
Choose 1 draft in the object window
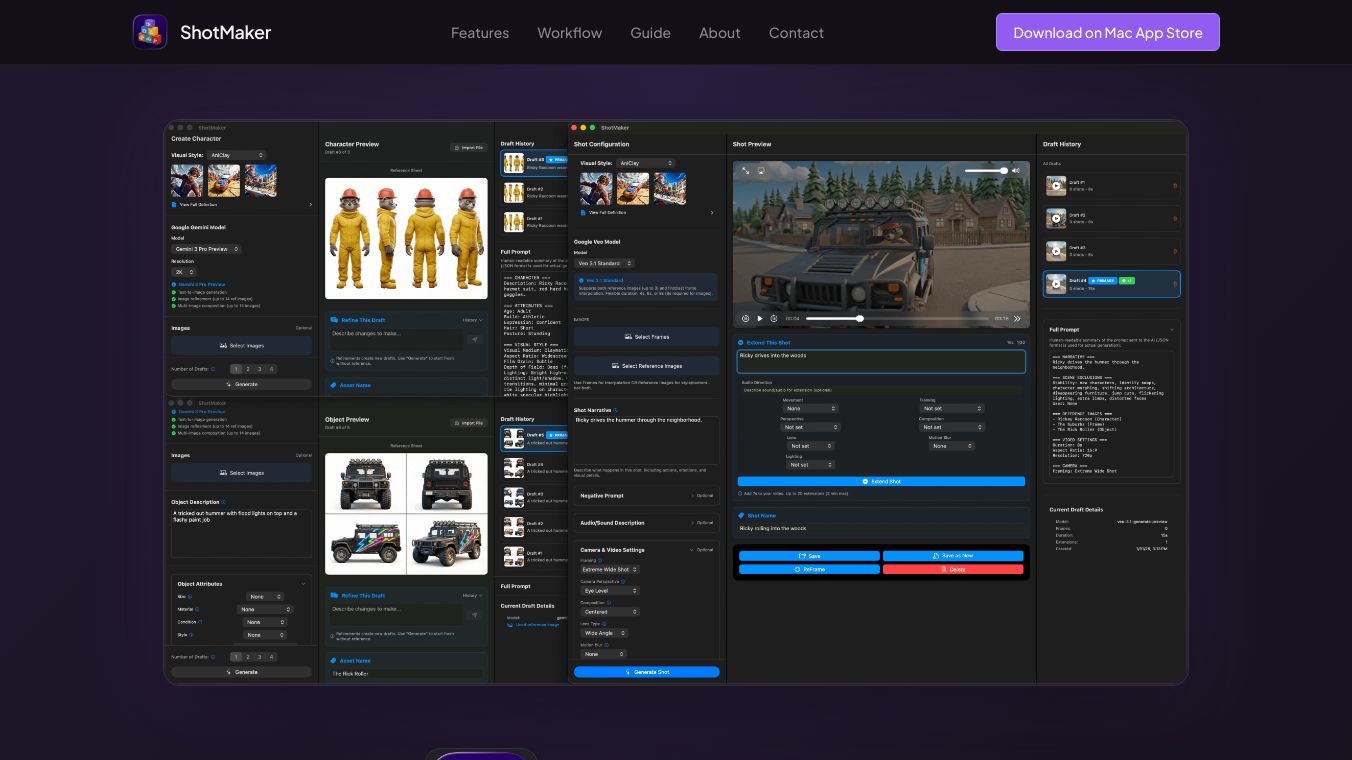[x=236, y=657]
